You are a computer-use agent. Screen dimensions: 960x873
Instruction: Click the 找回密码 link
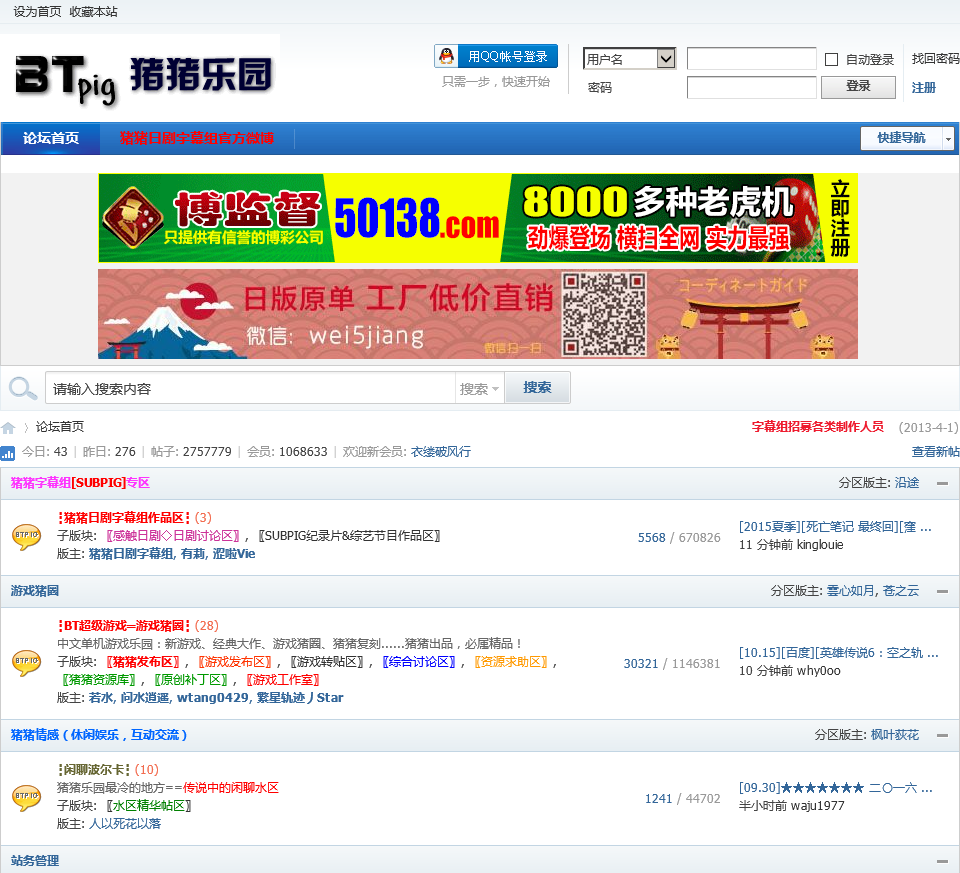[936, 59]
